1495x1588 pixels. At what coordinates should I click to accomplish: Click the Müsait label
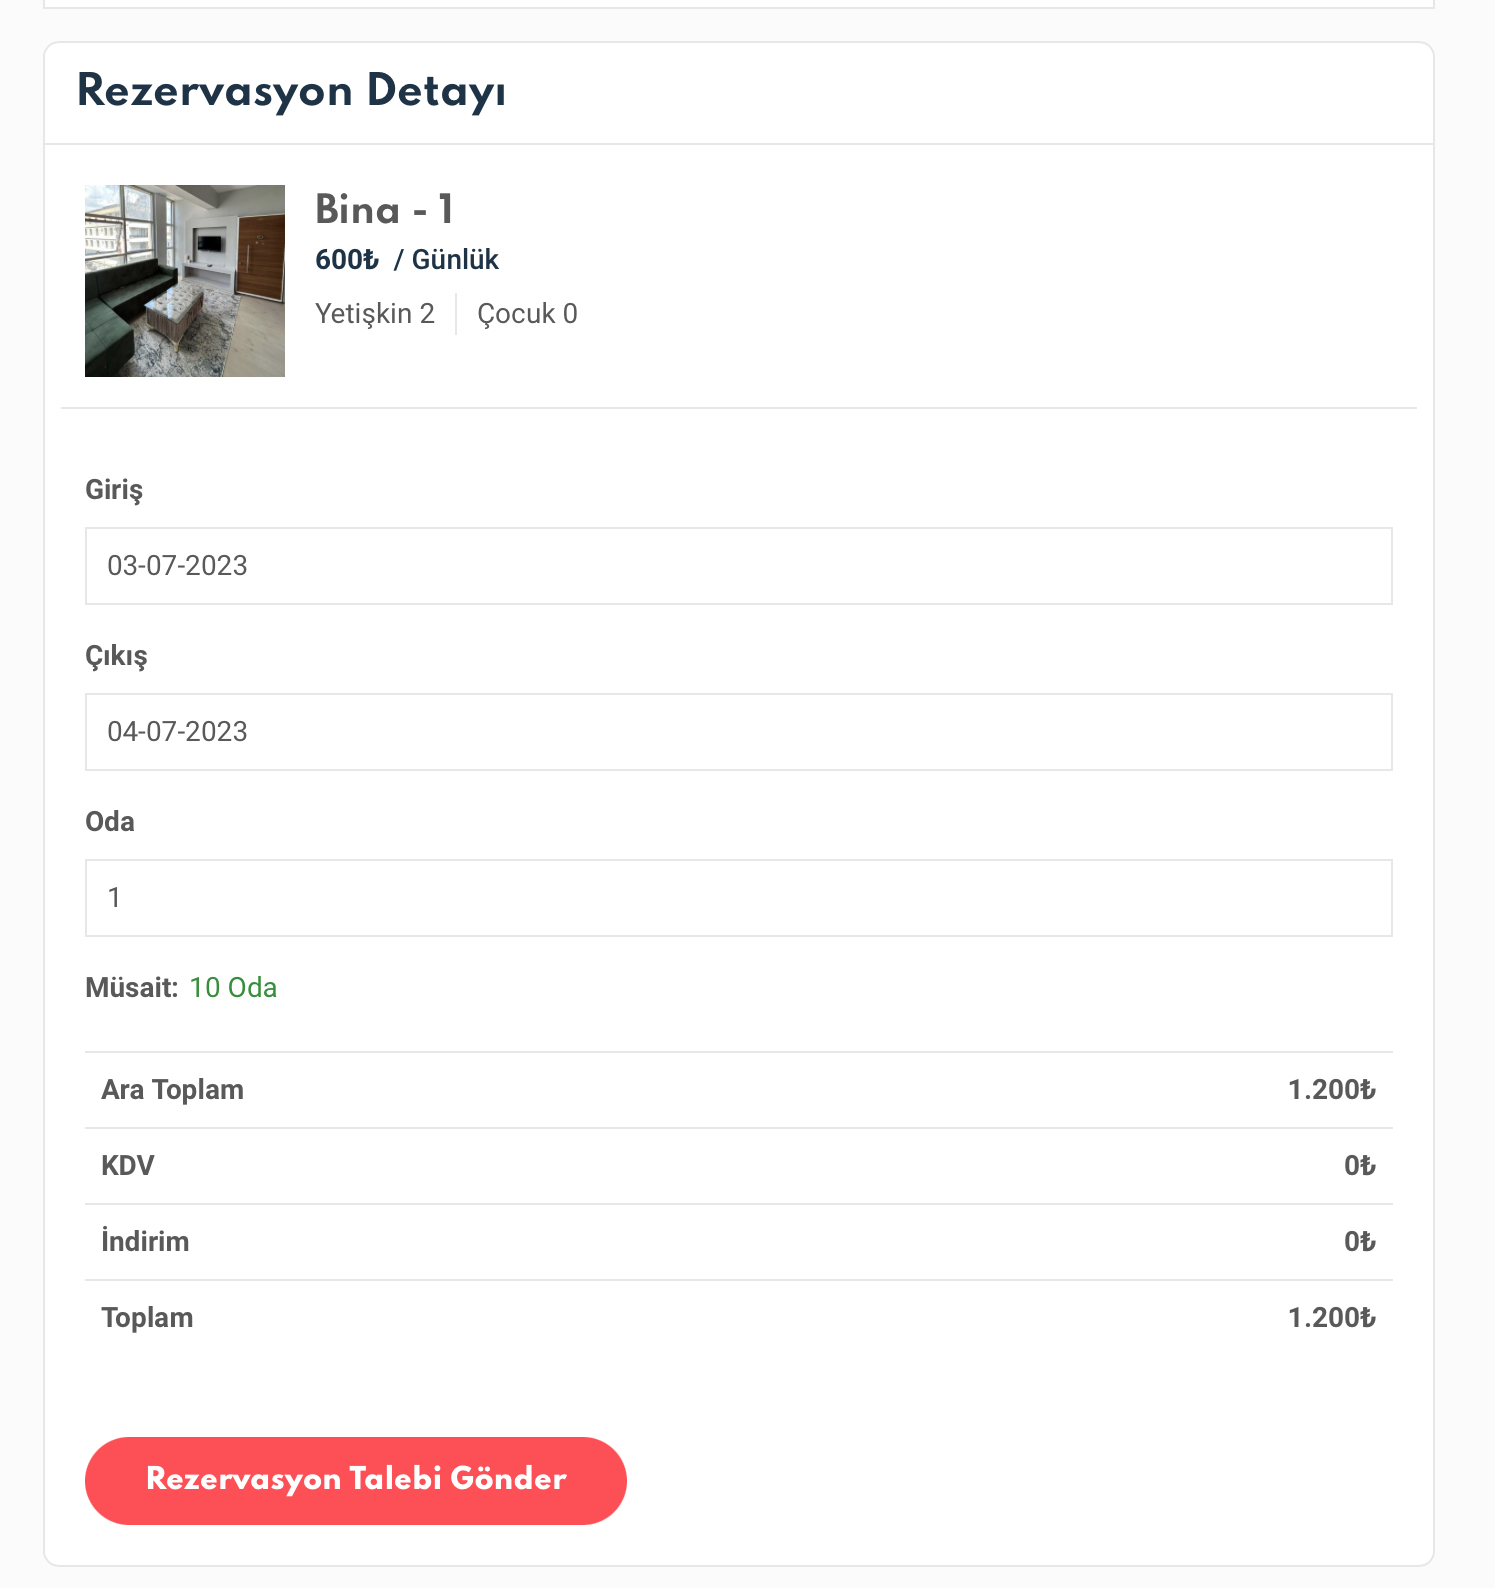(x=132, y=988)
